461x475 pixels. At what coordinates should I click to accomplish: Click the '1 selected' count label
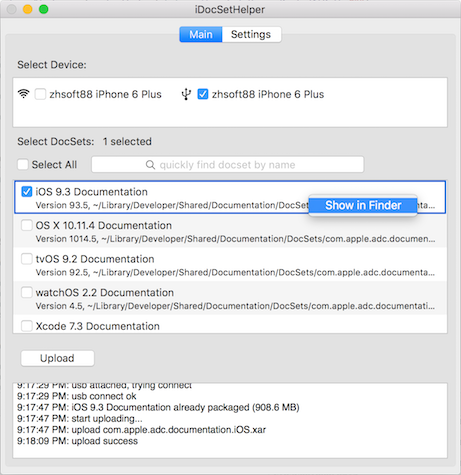click(x=127, y=142)
